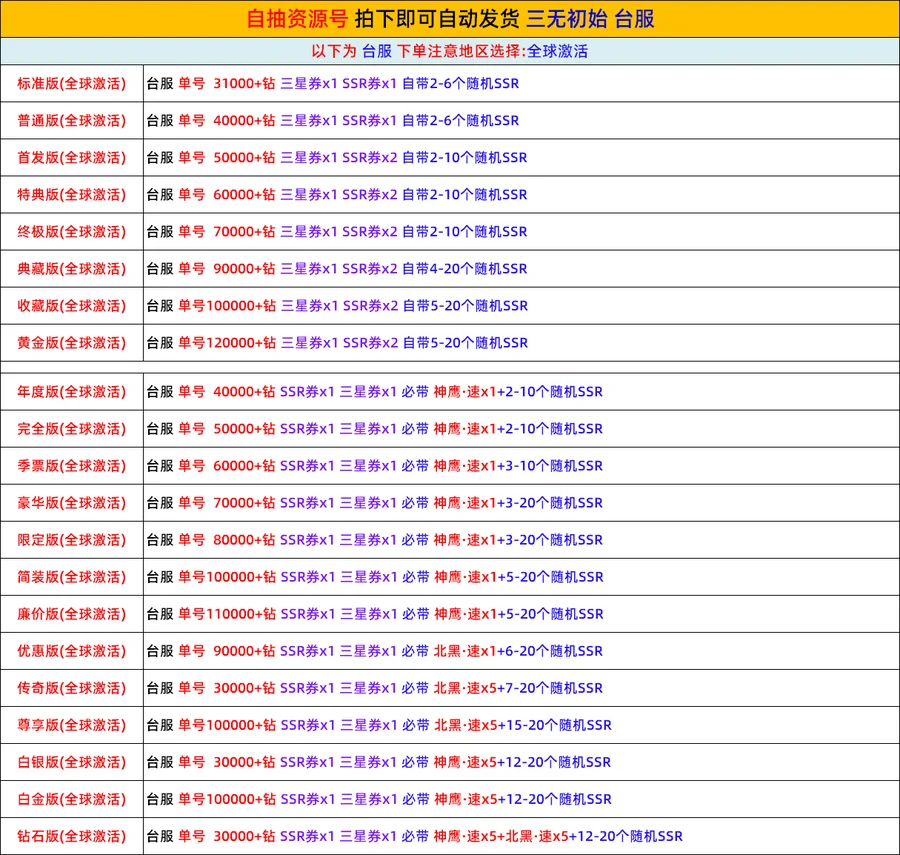Viewport: 900px width, 855px height.
Task: Click the 限定版(全球激活) row label
Action: tap(72, 540)
